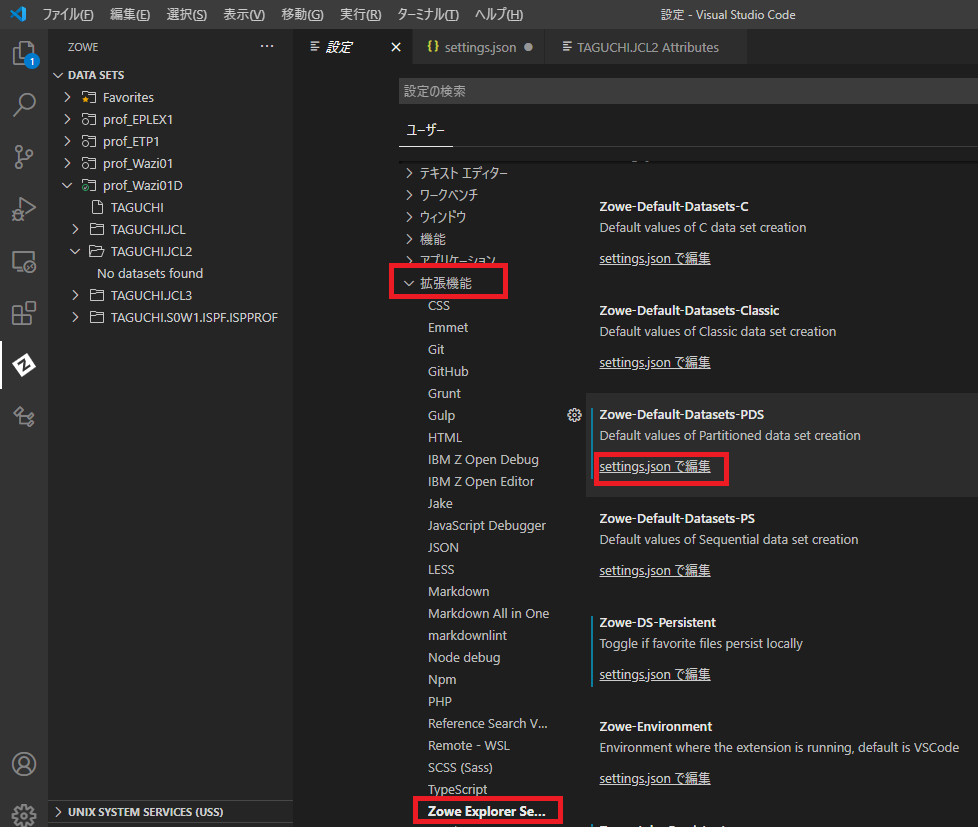Open the z/OS resources icon below Zowe
This screenshot has width=978, height=827.
coord(24,417)
